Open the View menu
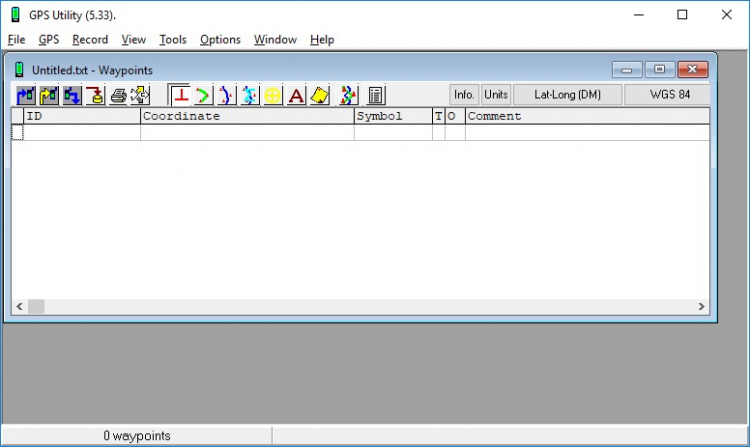The image size is (750, 447). tap(133, 40)
